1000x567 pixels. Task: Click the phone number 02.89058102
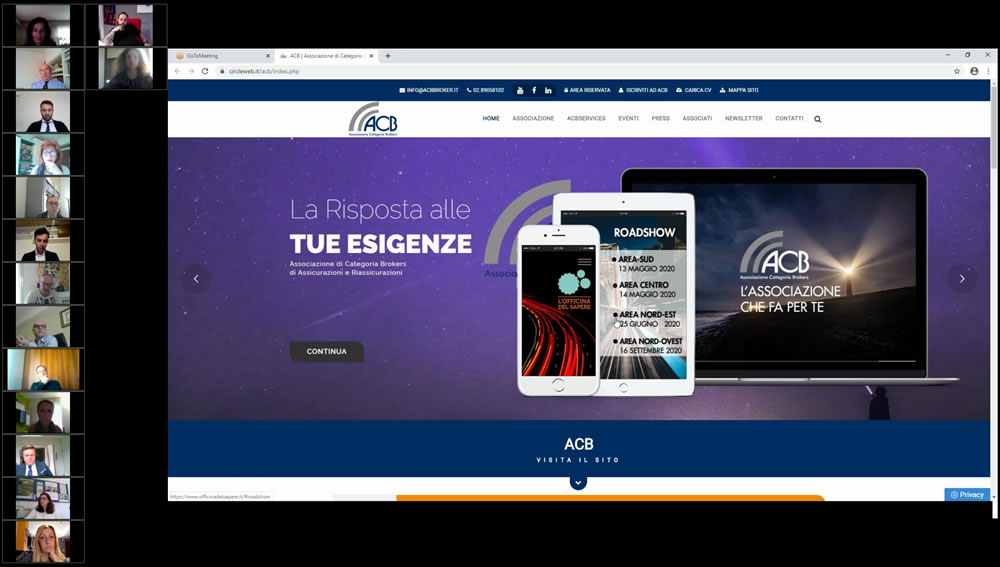[x=485, y=91]
